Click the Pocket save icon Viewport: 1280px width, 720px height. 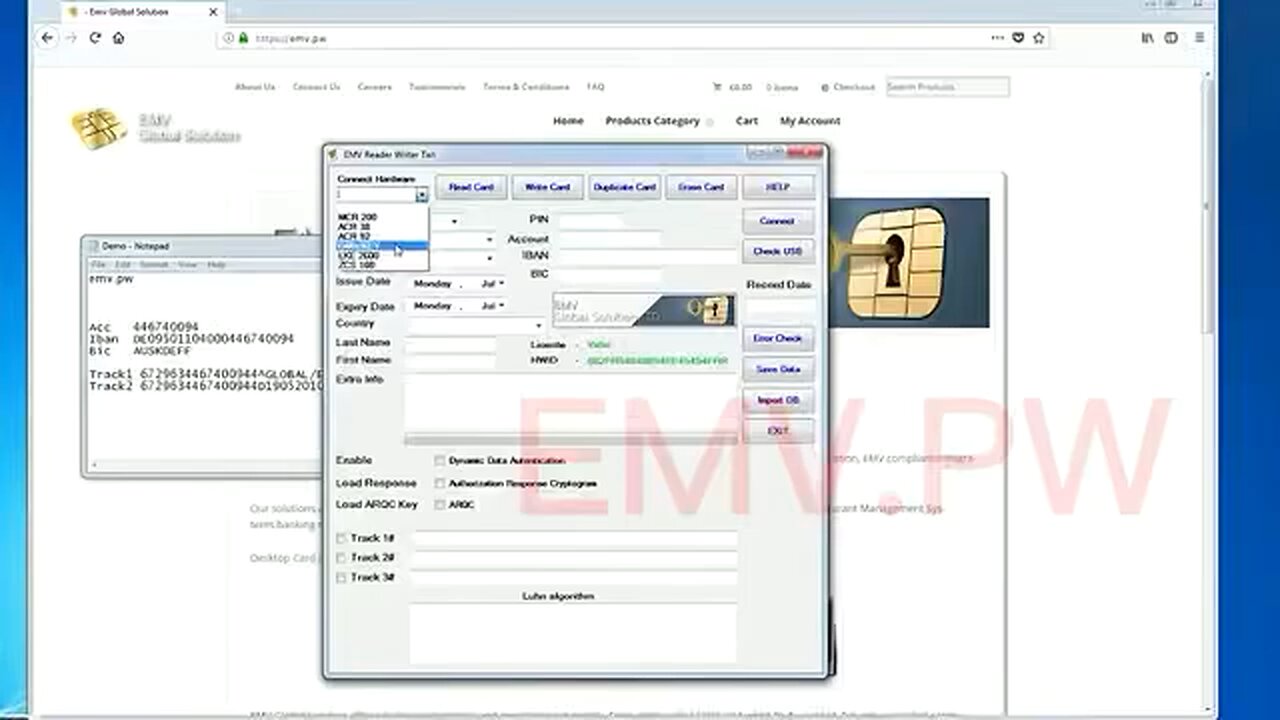[1018, 38]
